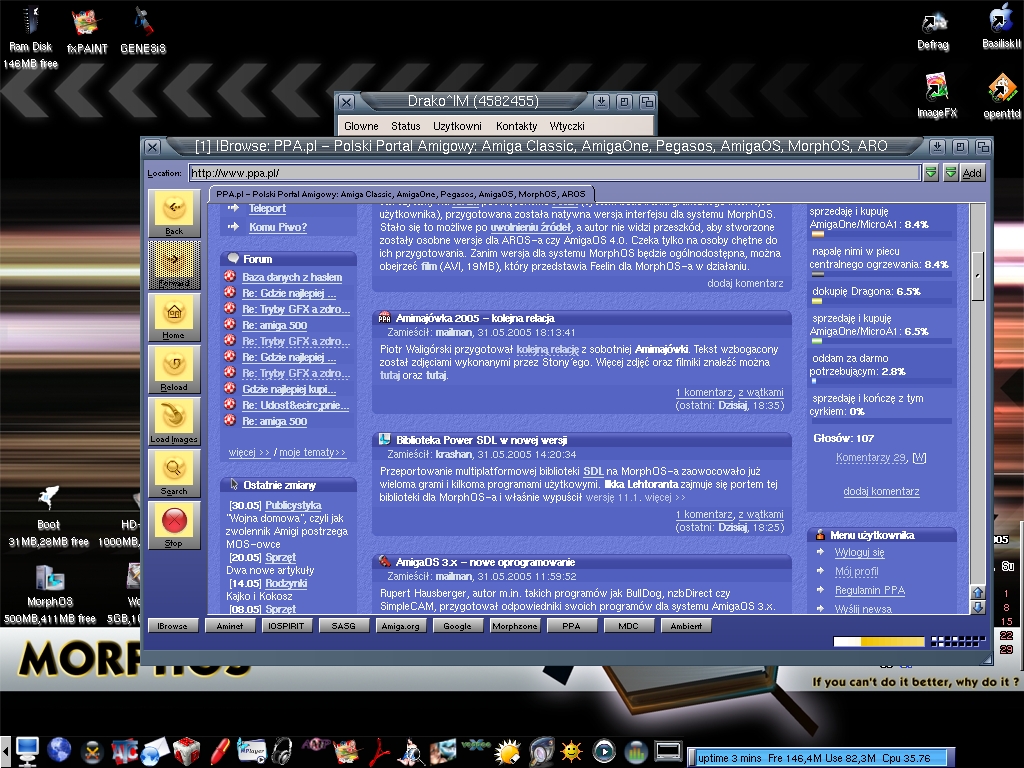Screen dimensions: 1024x768
Task: Click the round play-button icon in dock
Action: coord(604,752)
